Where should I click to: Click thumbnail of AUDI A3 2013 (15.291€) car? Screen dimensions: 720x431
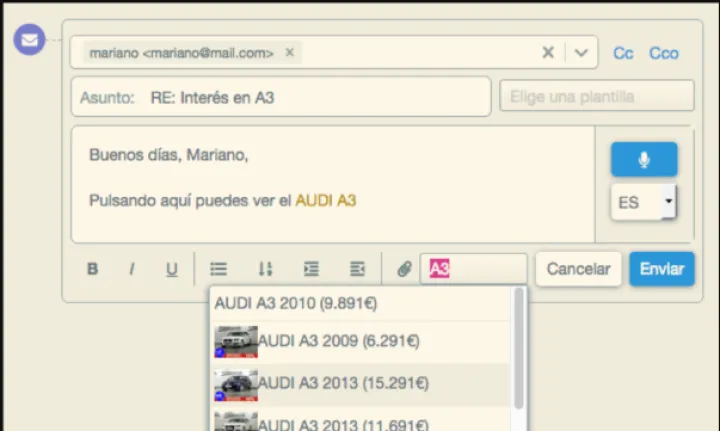tap(236, 385)
